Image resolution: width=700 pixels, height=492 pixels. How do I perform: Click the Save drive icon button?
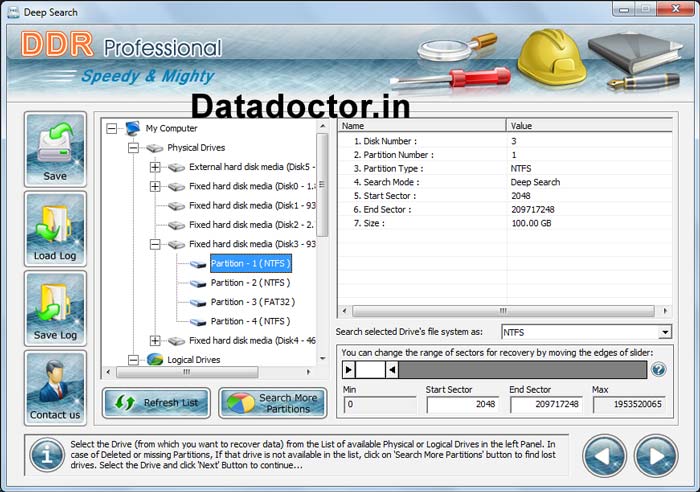[55, 150]
